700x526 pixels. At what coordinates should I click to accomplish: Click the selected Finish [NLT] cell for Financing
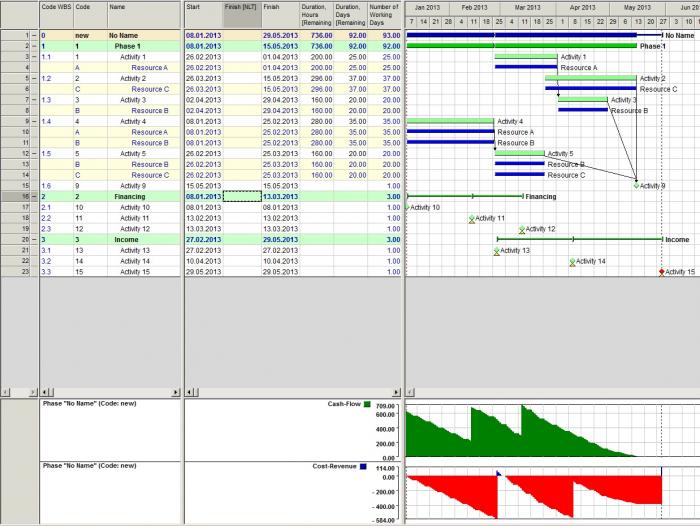[242, 196]
